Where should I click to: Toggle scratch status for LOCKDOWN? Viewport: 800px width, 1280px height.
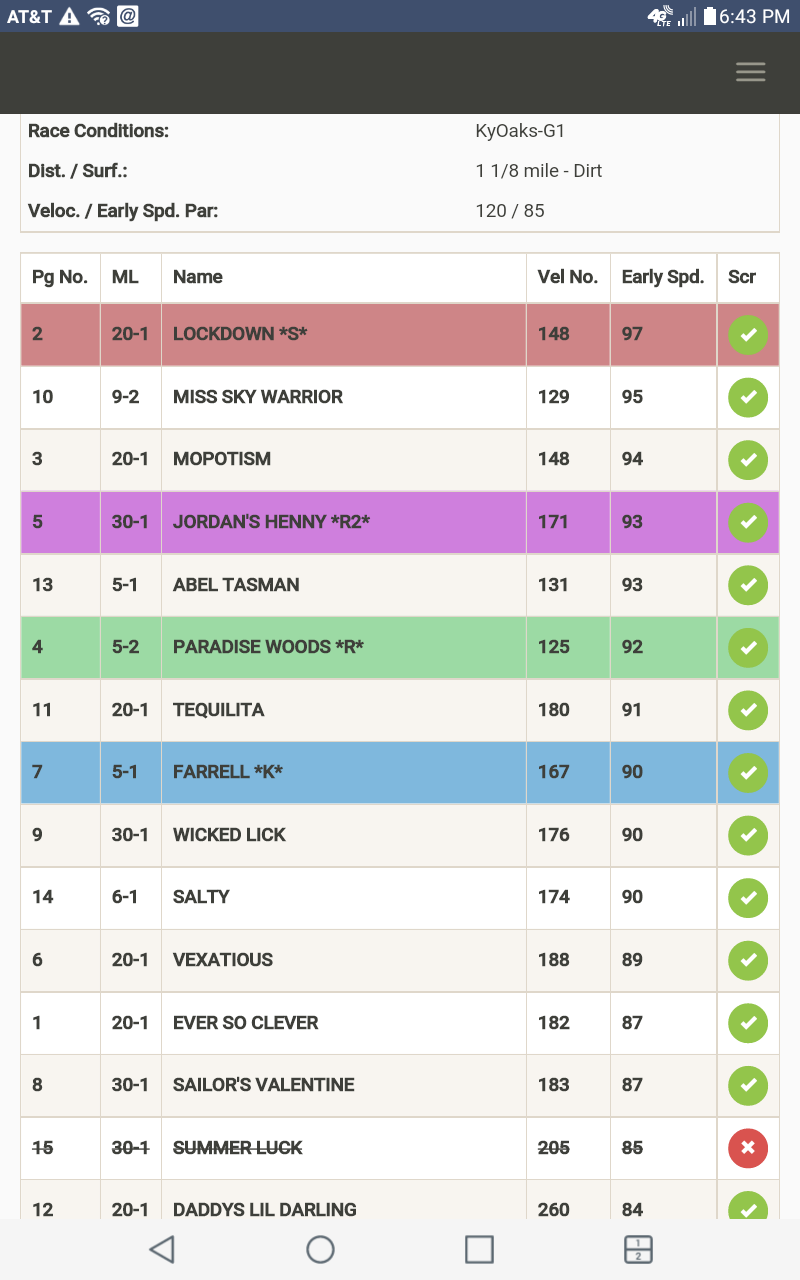[x=747, y=334]
